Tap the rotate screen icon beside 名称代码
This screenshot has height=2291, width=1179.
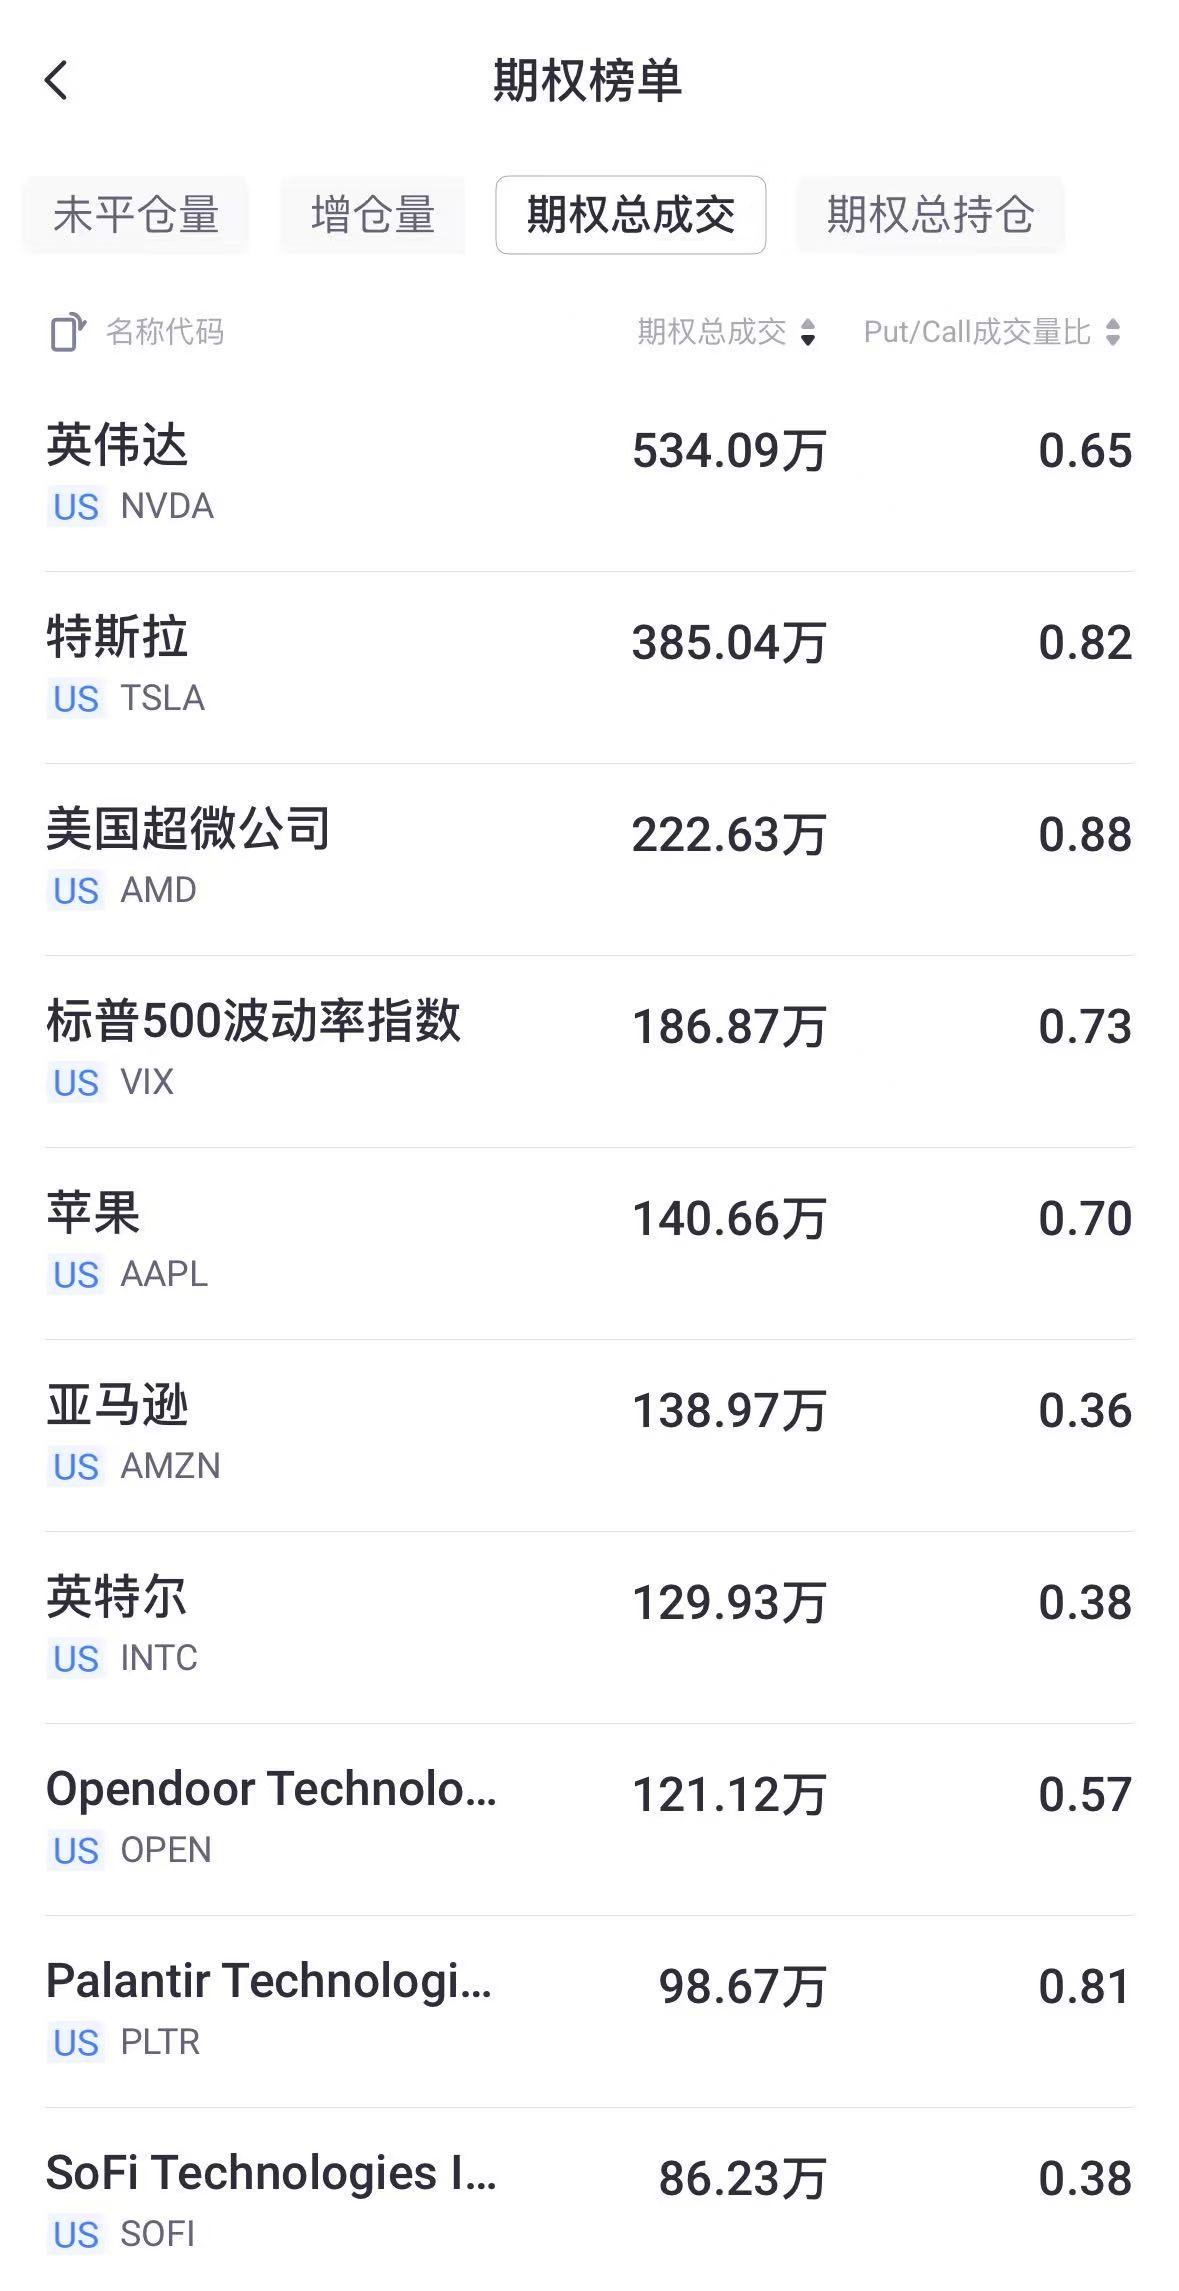(68, 332)
